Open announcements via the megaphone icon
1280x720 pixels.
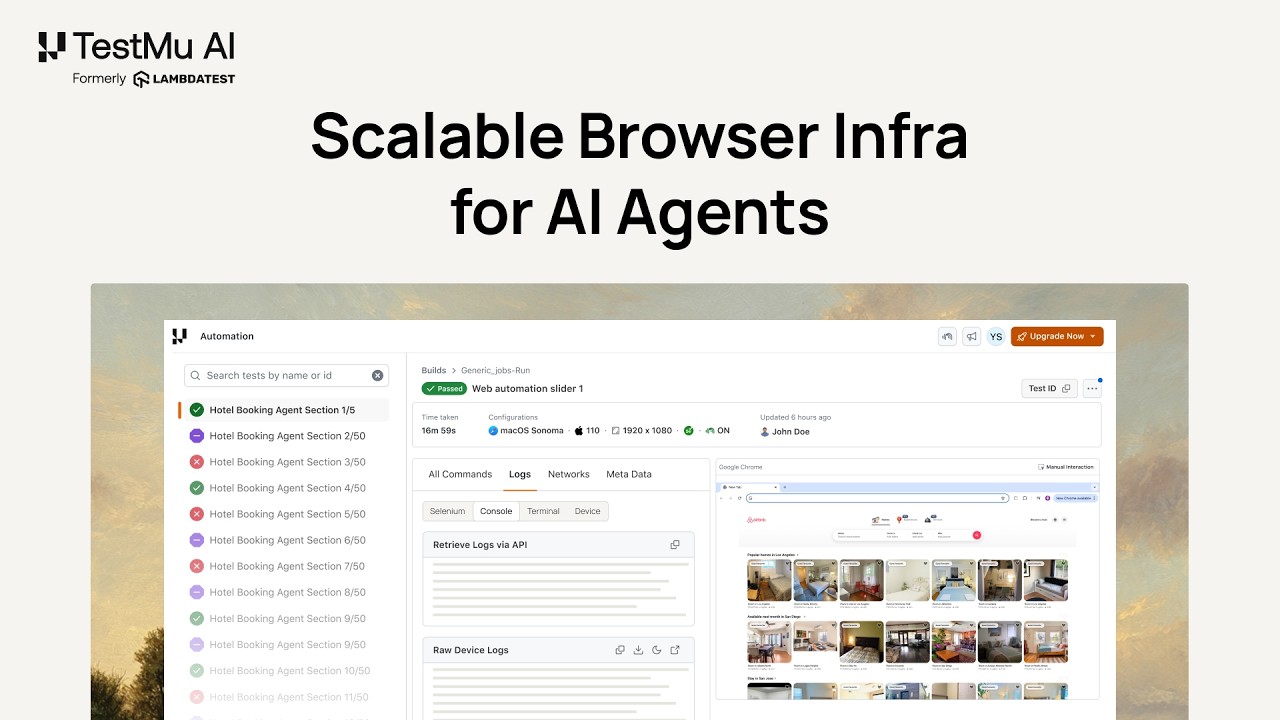(971, 336)
